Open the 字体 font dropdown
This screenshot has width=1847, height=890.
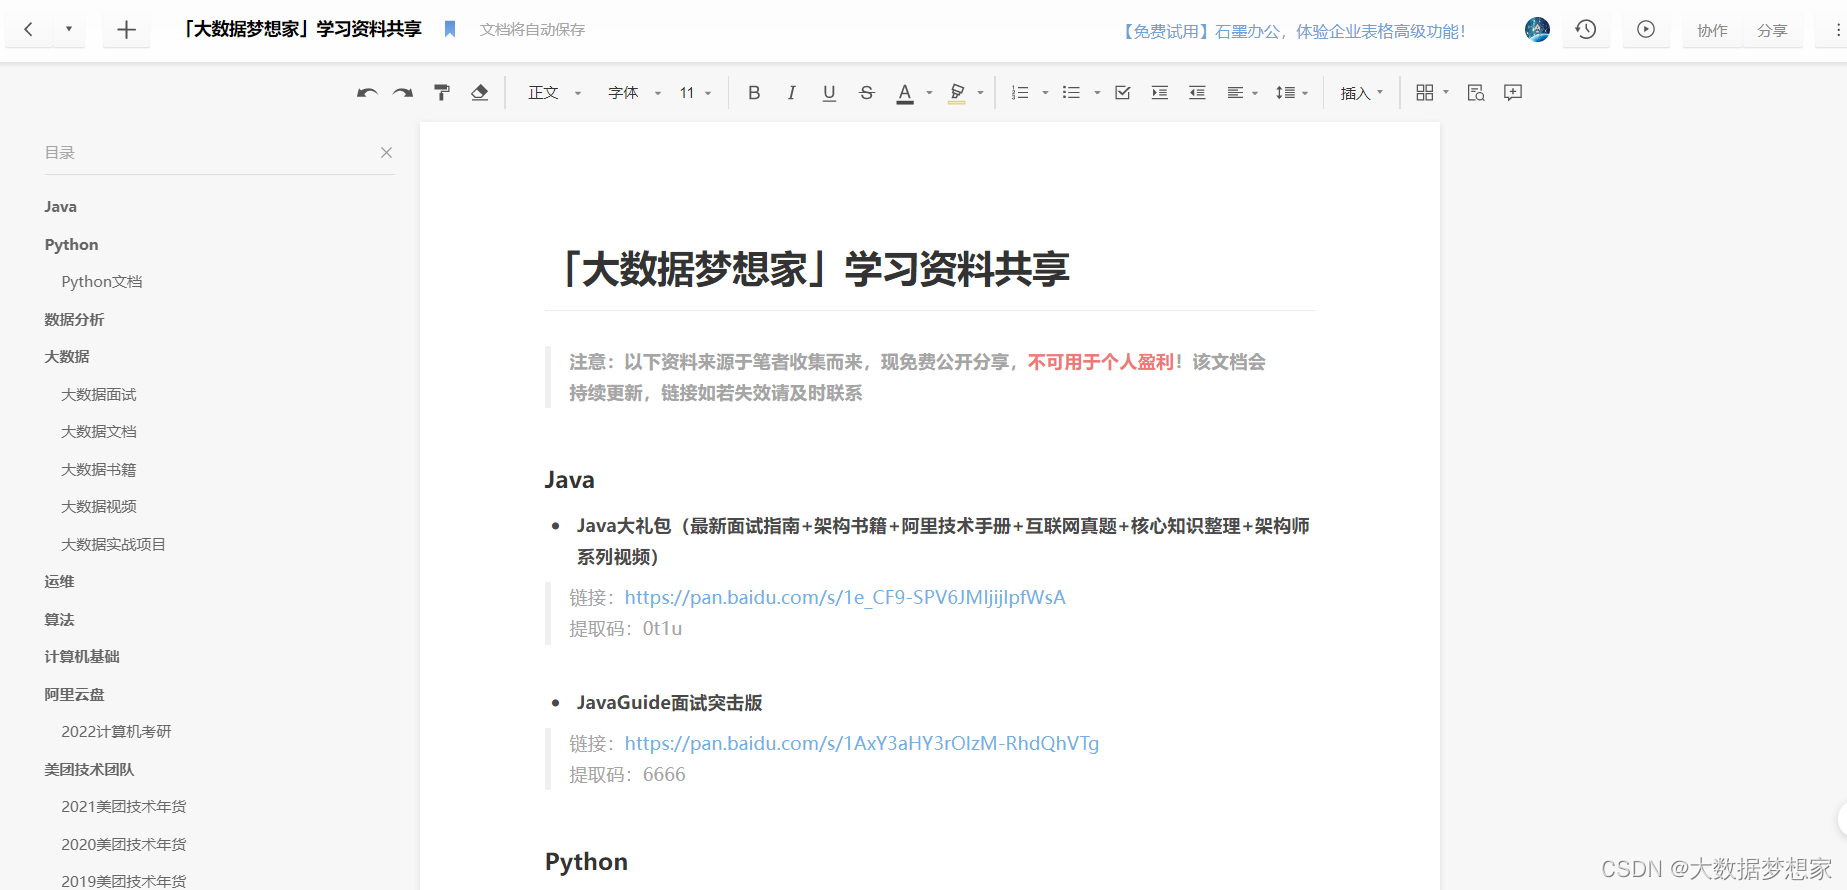(635, 93)
